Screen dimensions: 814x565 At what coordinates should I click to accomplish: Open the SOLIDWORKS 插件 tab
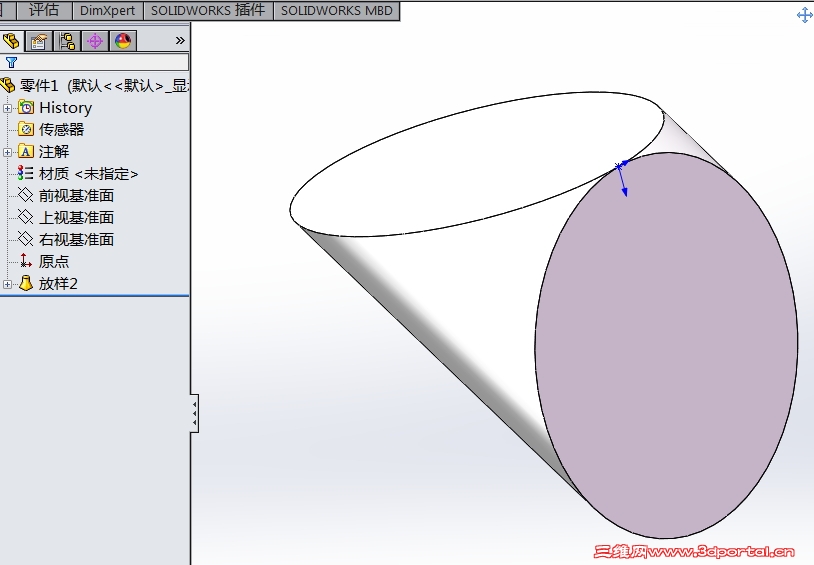point(208,10)
